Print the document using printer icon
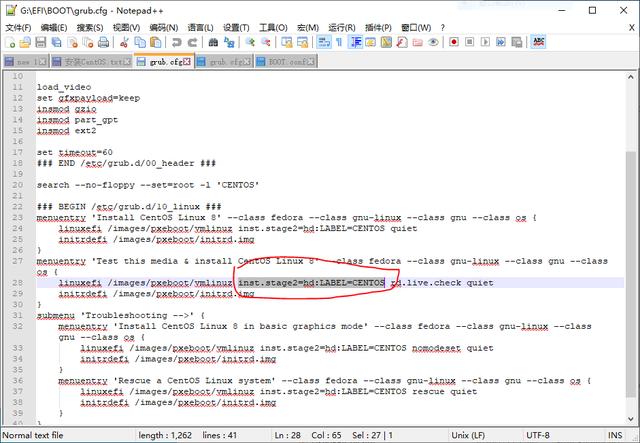Viewport: 640px width, 443px height. click(x=104, y=42)
